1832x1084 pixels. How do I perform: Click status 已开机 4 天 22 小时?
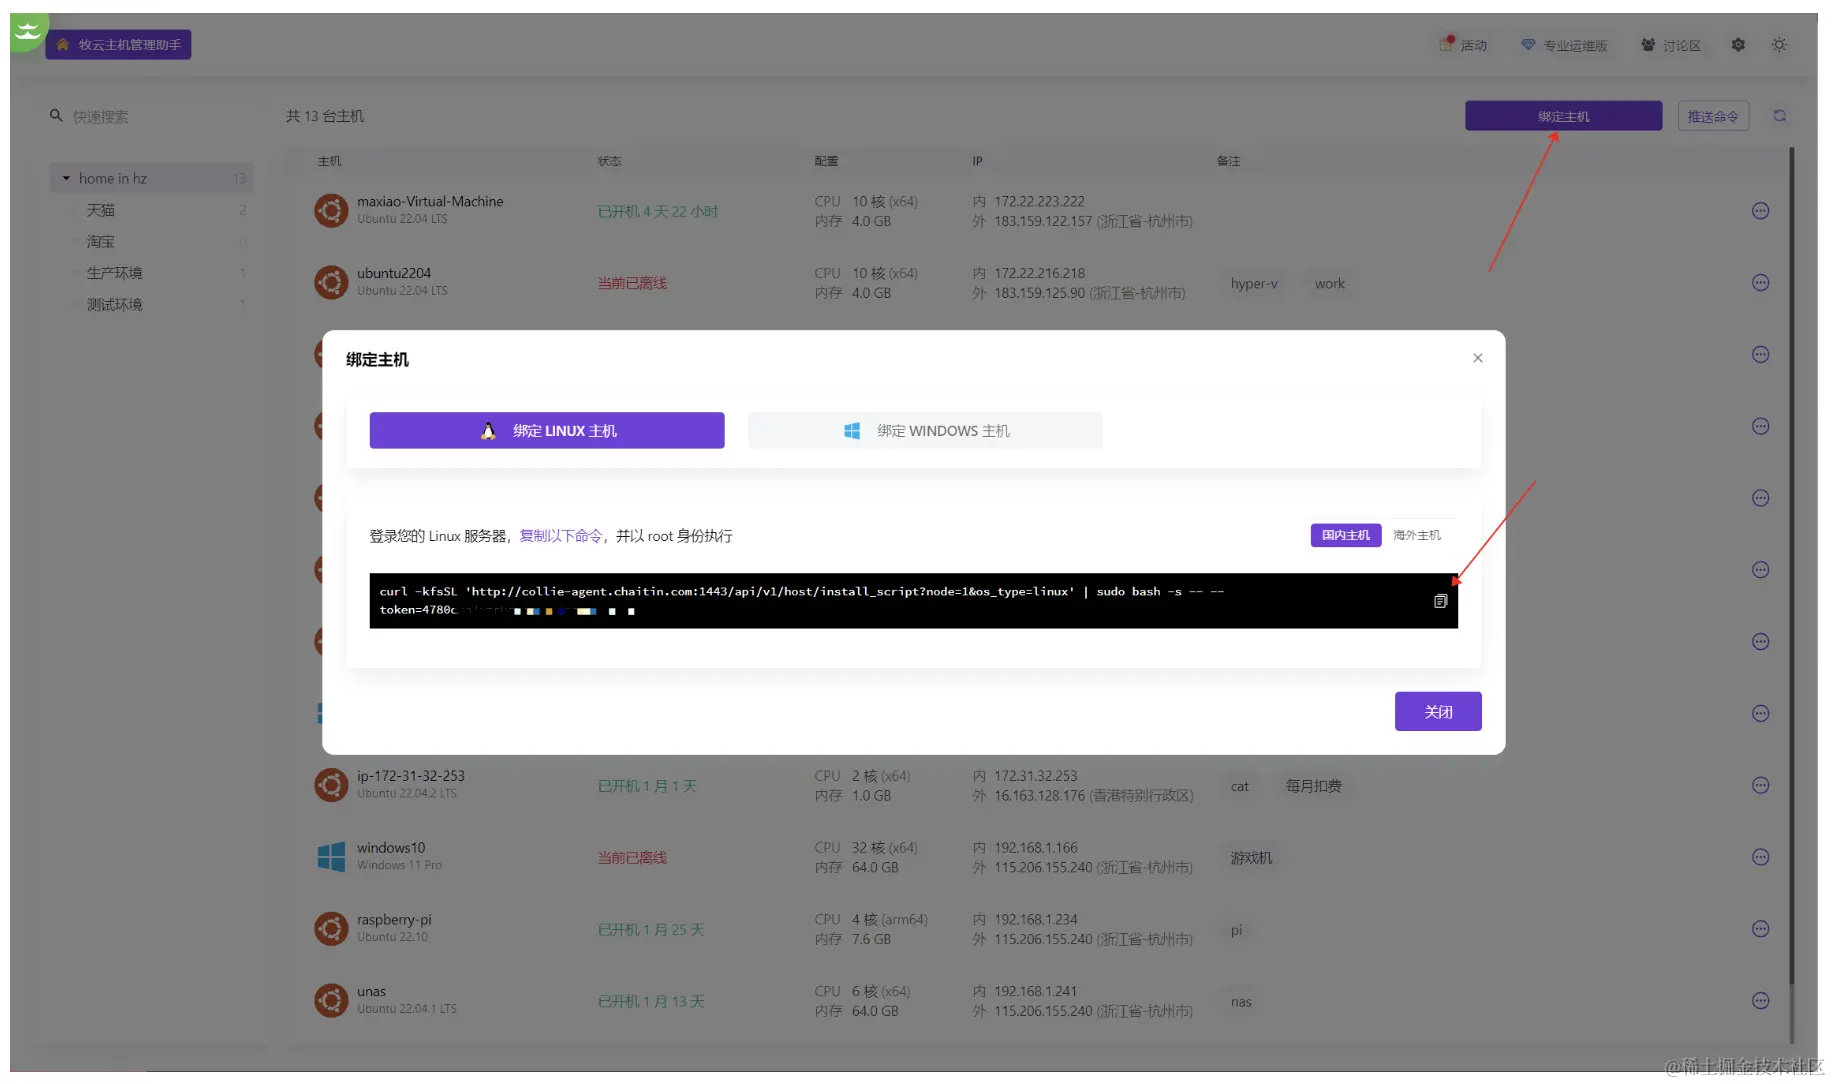click(x=657, y=211)
